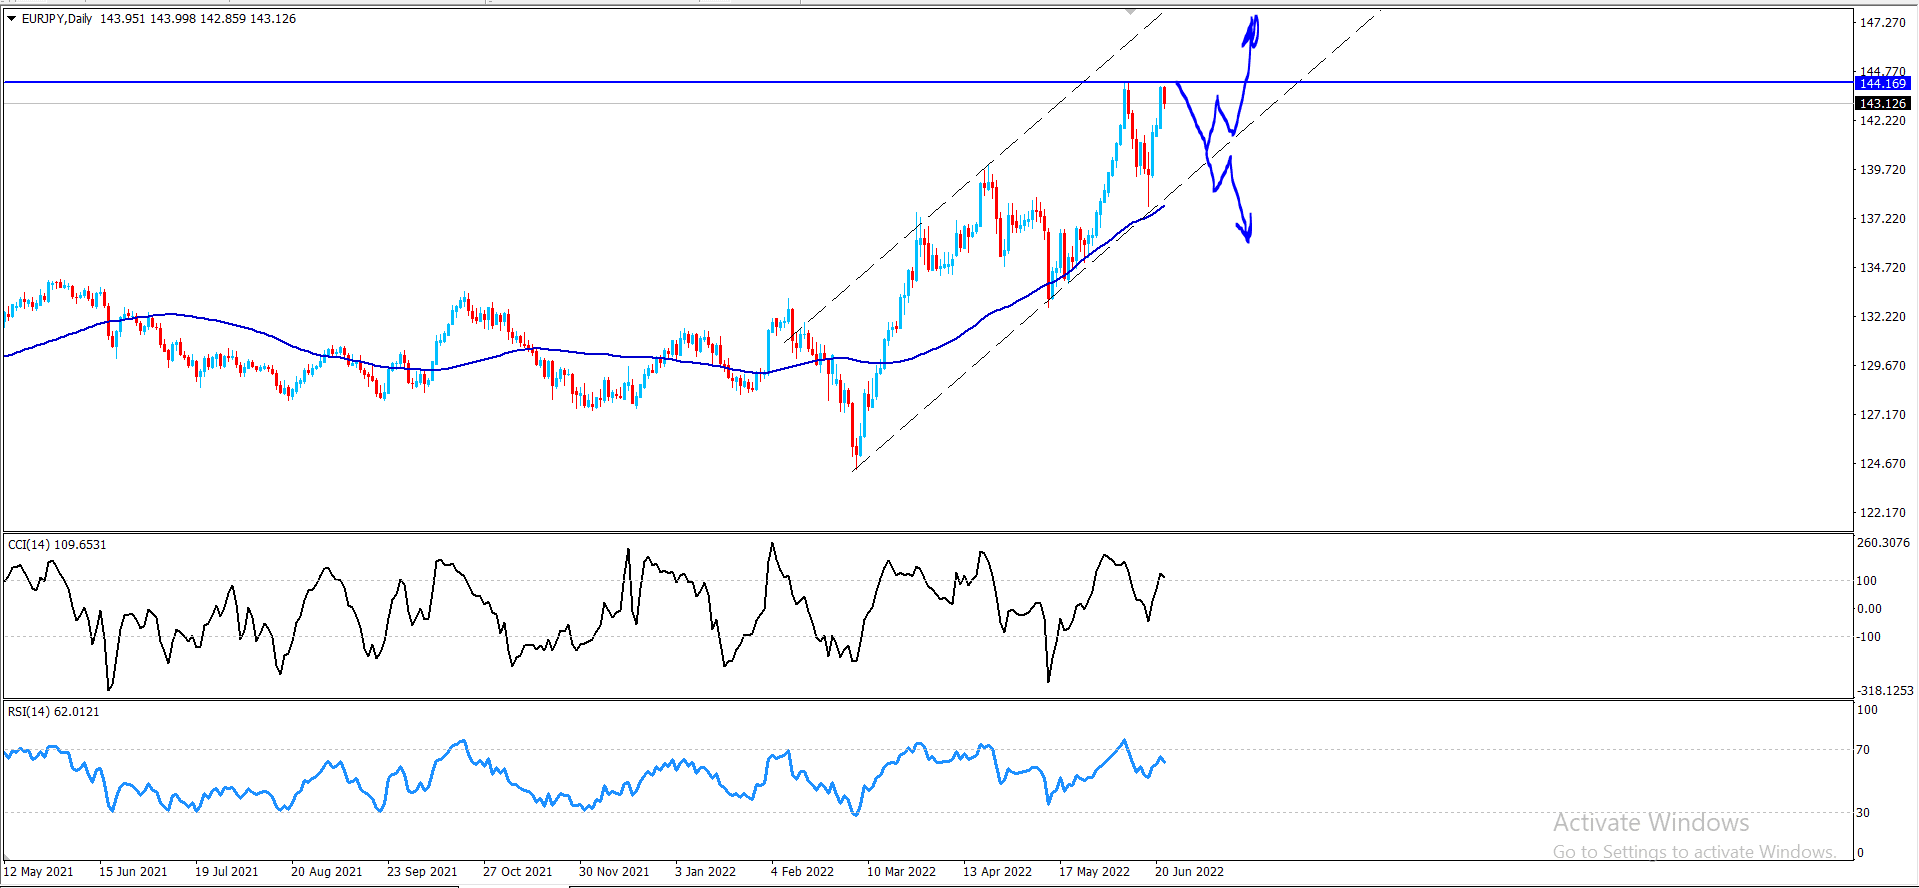Click the 134.720 price axis value
Screen dimensions: 1919x888
click(x=1882, y=267)
